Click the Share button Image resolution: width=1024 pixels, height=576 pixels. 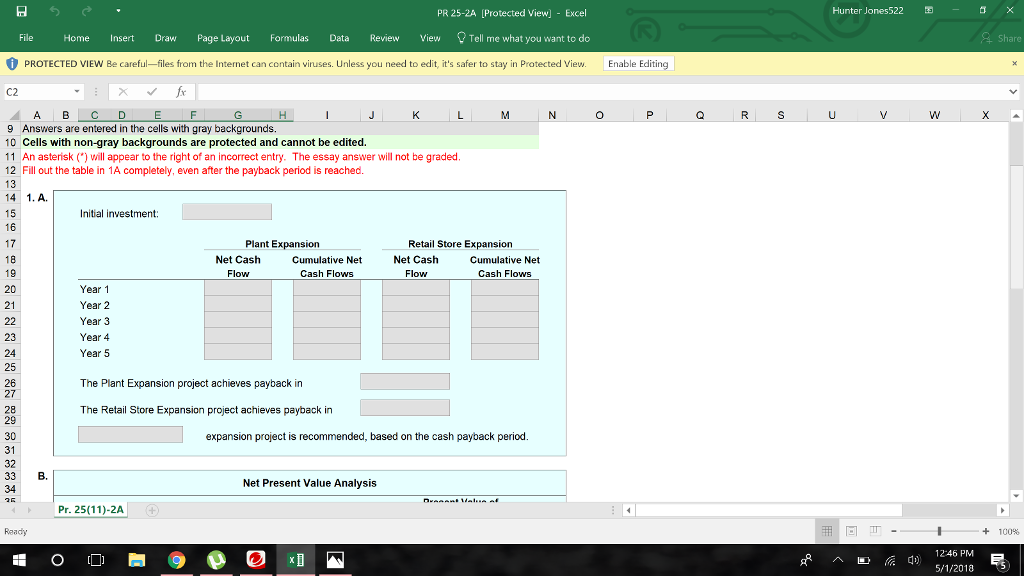(x=1001, y=38)
